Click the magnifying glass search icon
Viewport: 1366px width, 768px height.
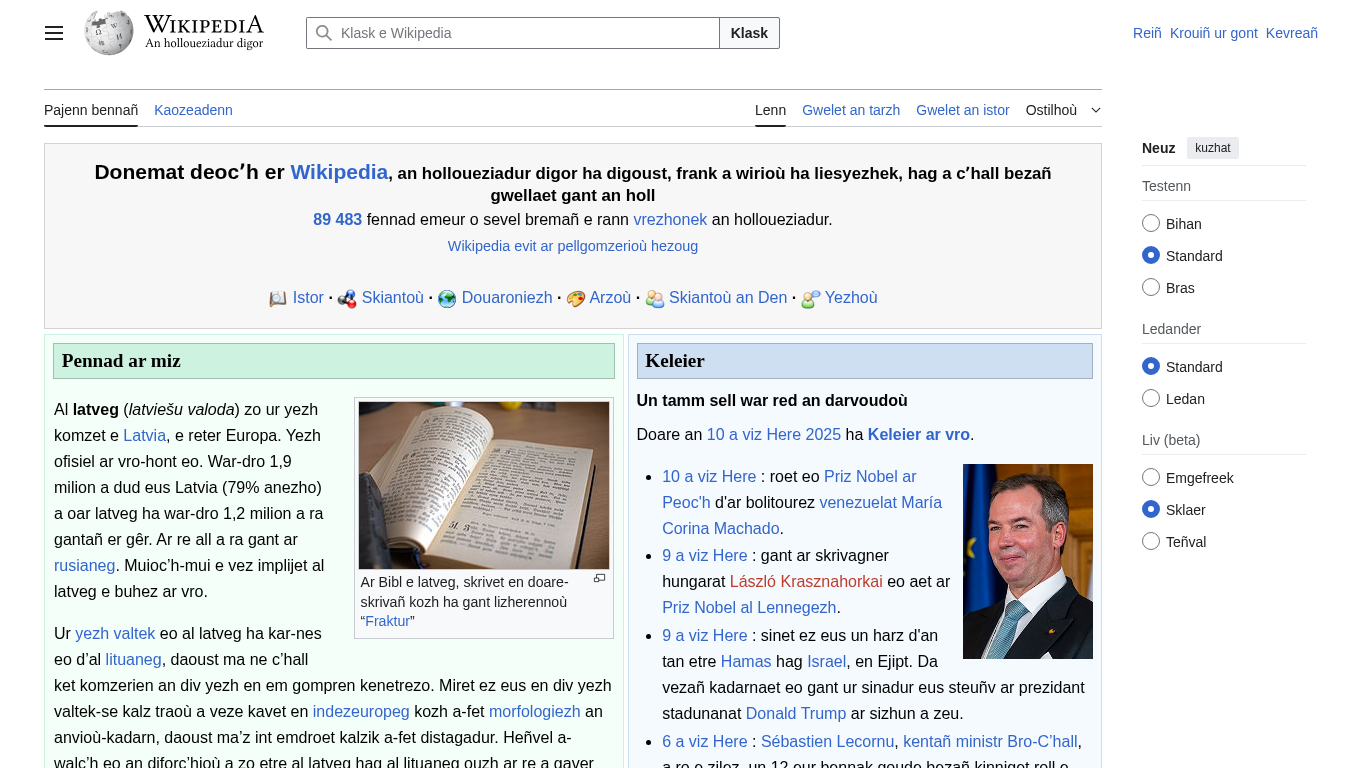point(323,33)
